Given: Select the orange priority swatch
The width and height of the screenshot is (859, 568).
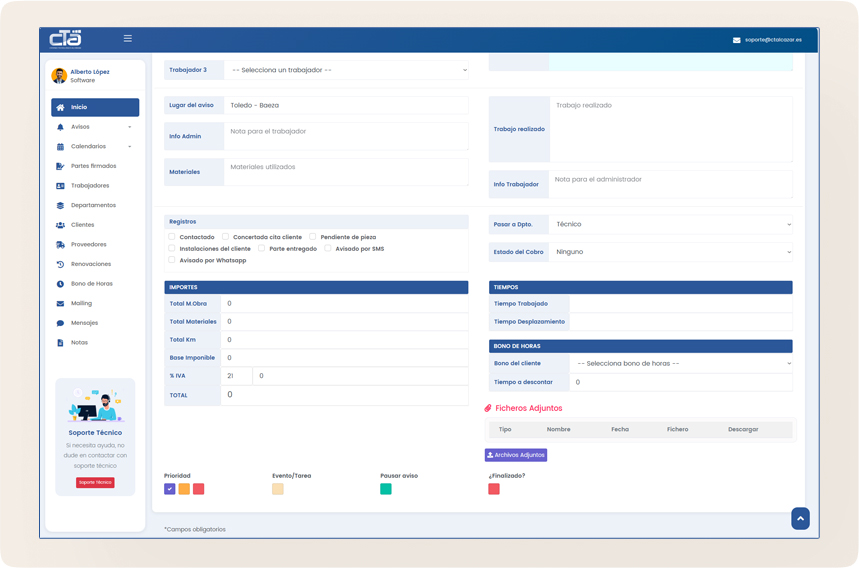Looking at the screenshot, I should (x=184, y=489).
